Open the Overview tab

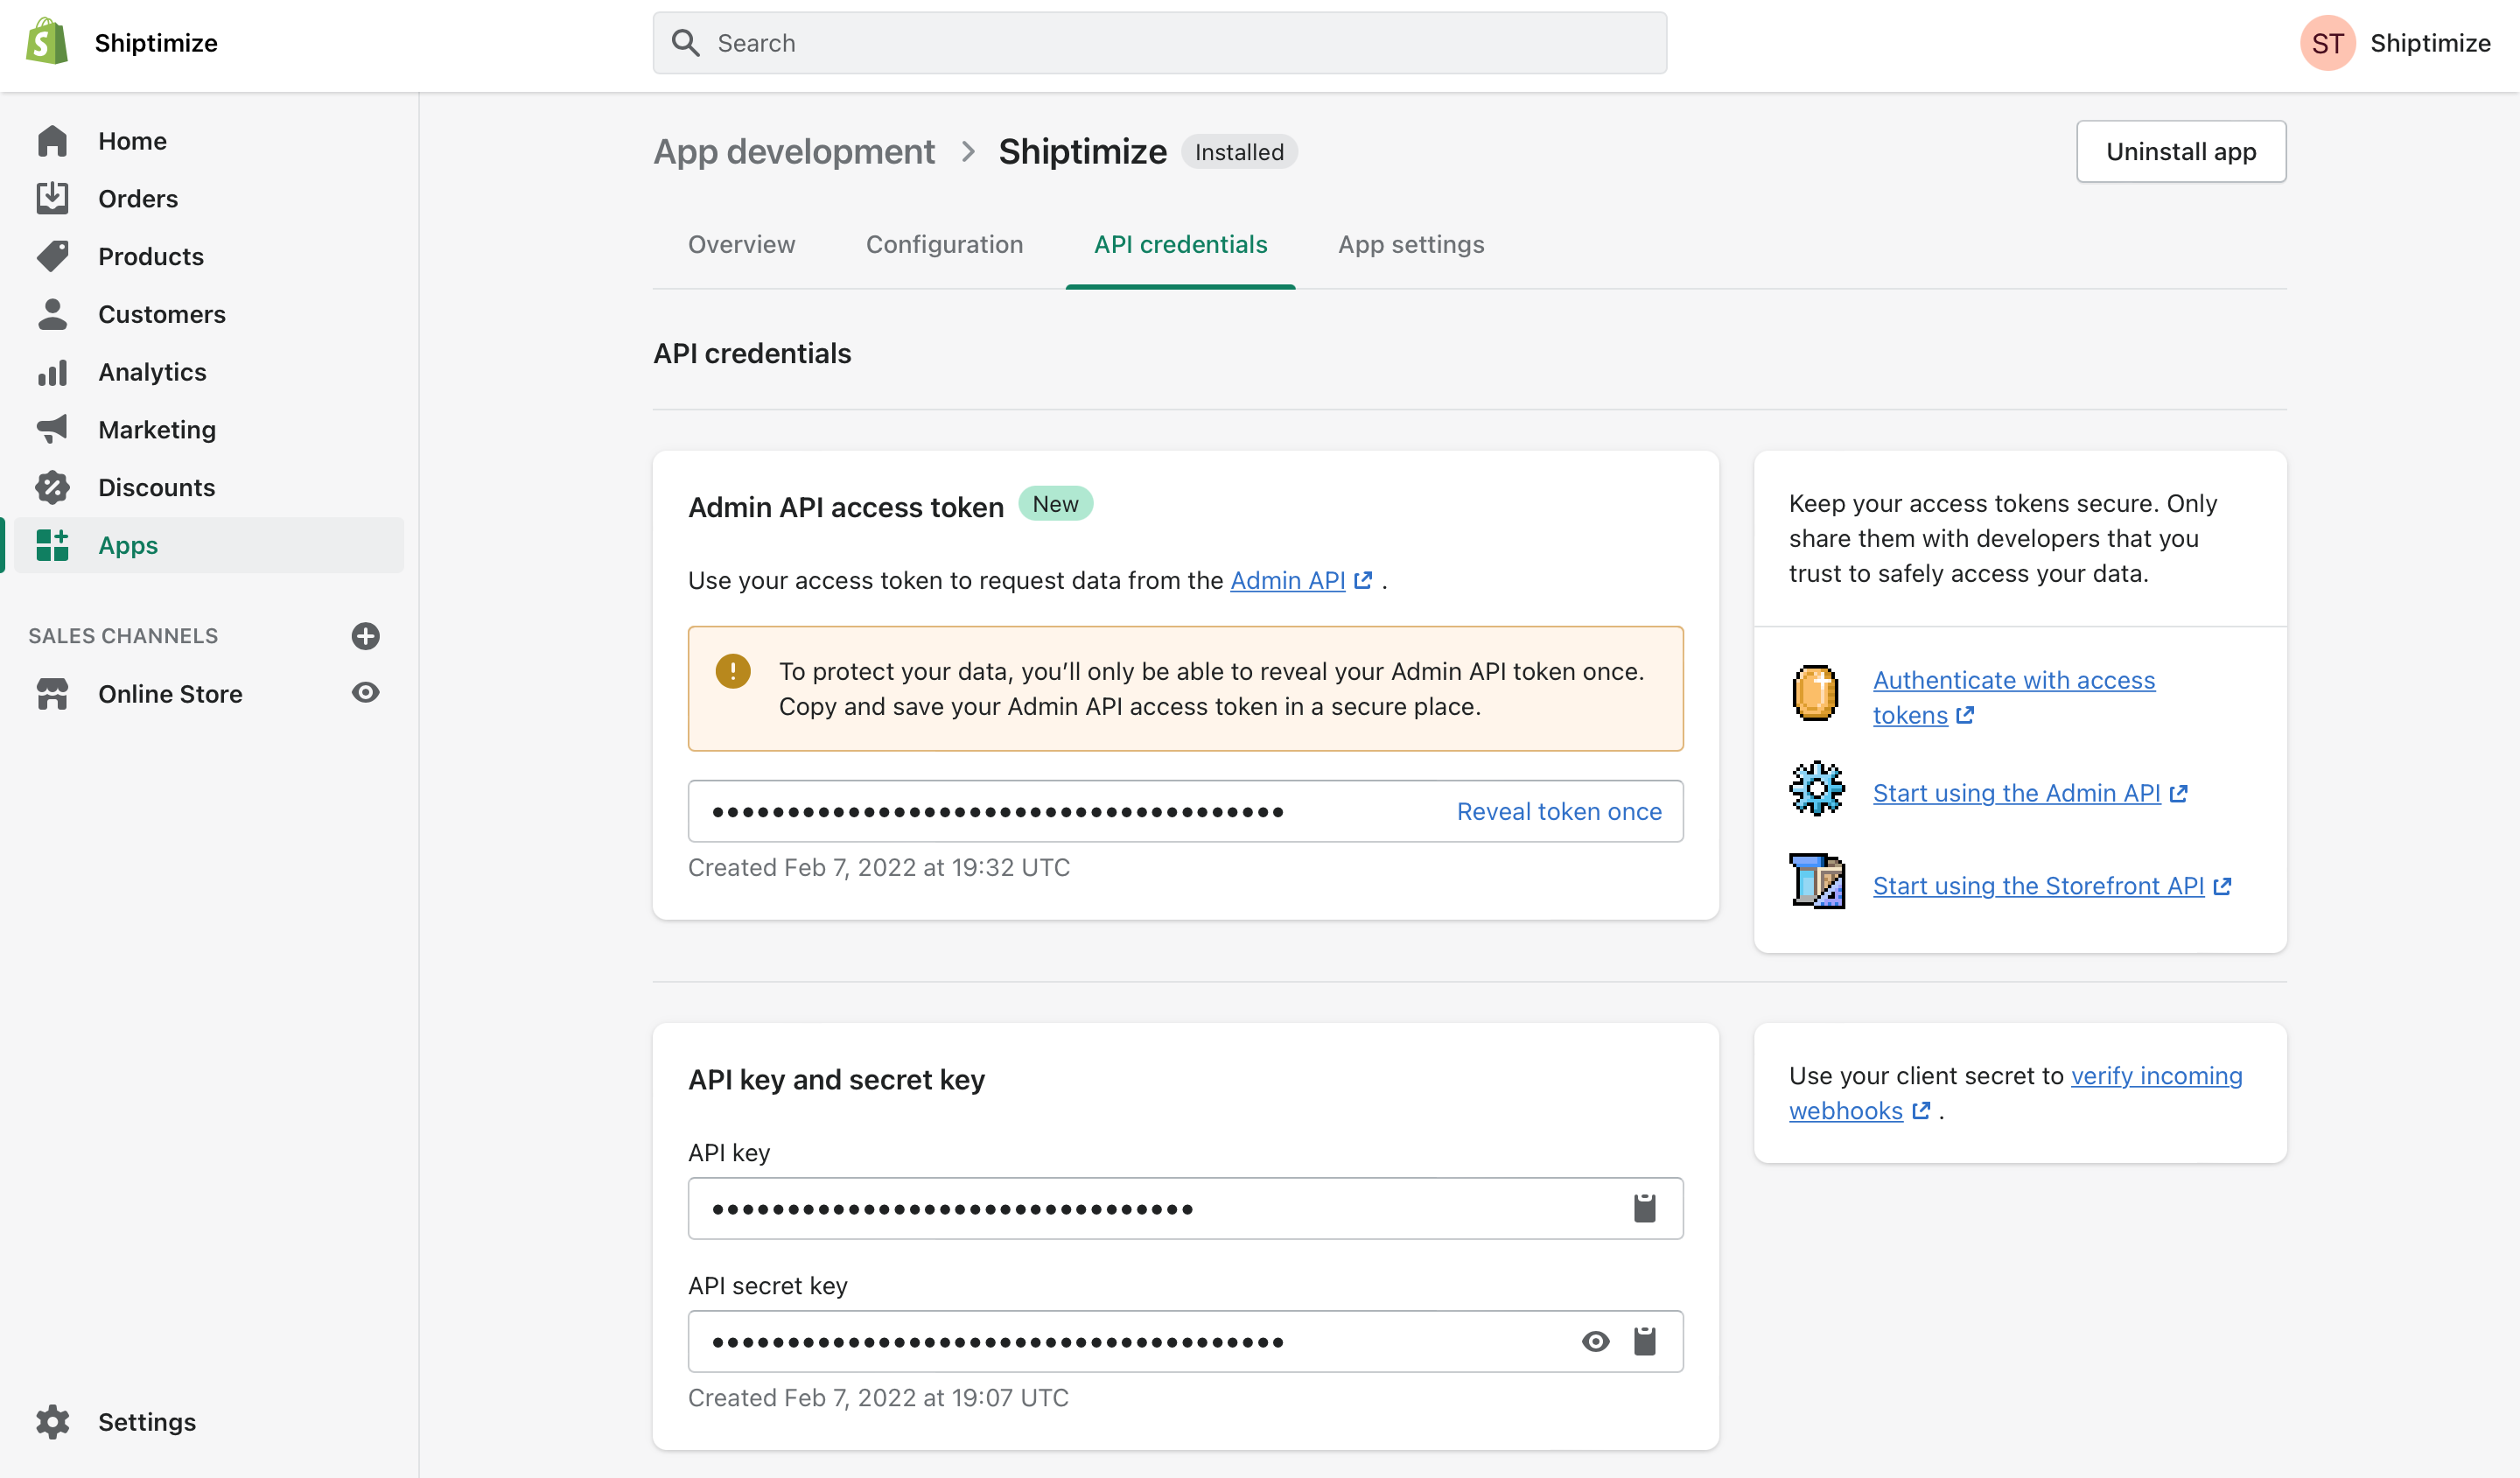click(741, 244)
